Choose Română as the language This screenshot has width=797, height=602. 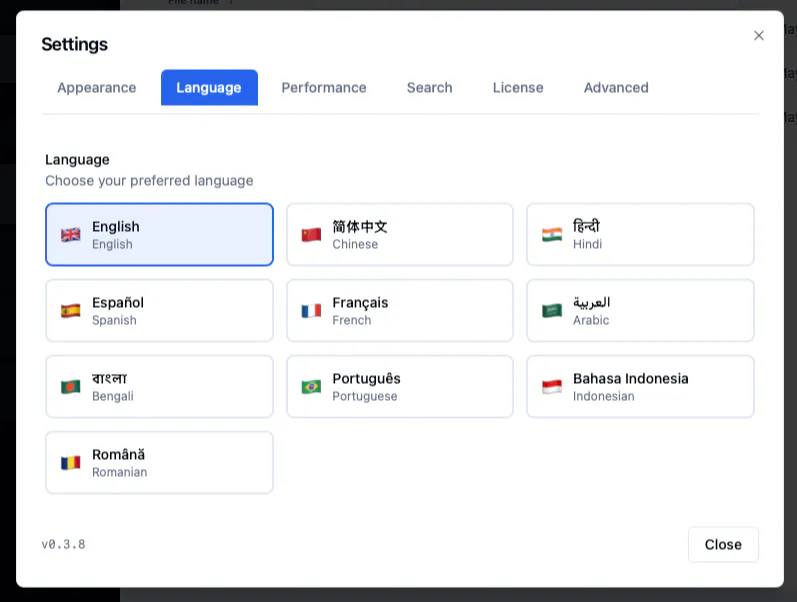click(x=160, y=463)
